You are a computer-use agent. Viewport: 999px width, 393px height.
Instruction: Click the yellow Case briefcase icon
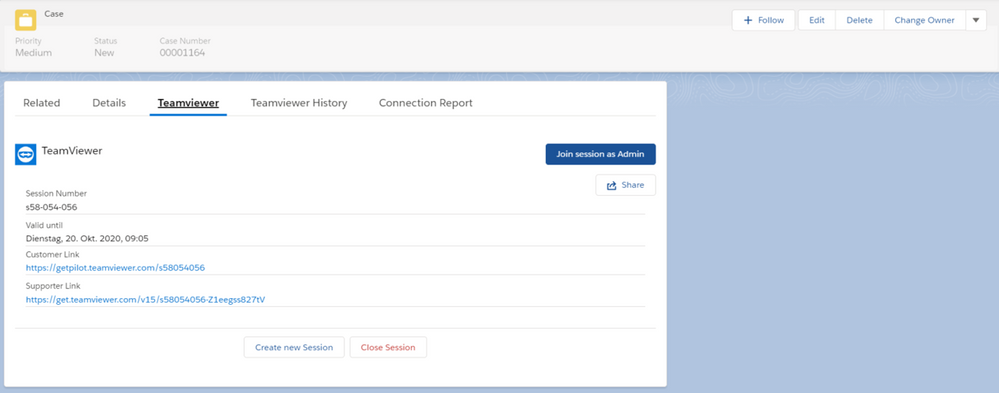[25, 20]
